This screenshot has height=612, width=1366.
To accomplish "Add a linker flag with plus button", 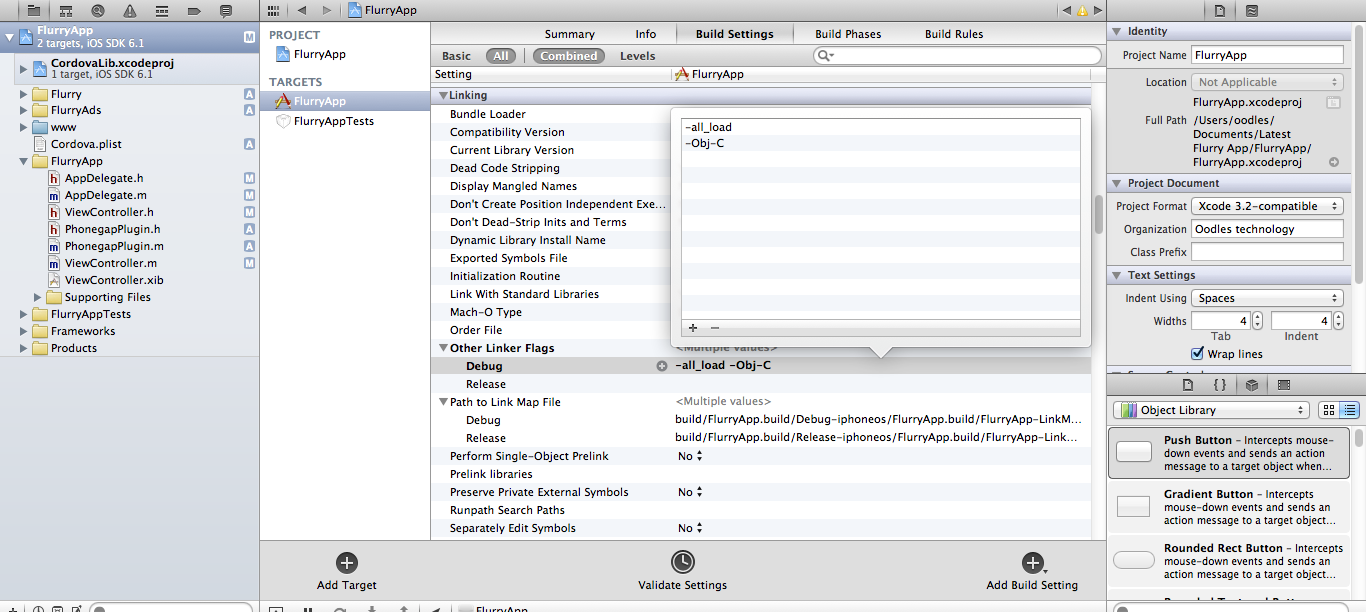I will pyautogui.click(x=693, y=328).
